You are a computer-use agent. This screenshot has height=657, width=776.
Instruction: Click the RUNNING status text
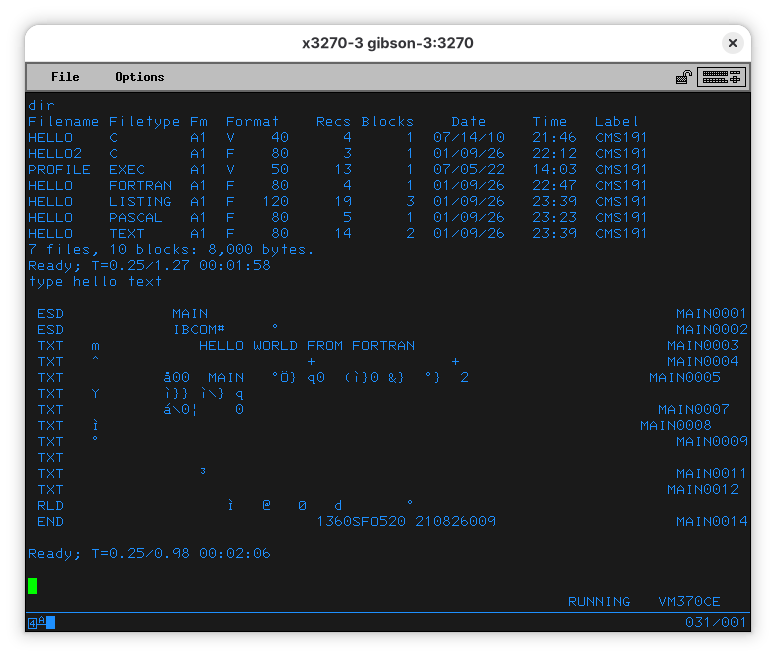(x=599, y=602)
